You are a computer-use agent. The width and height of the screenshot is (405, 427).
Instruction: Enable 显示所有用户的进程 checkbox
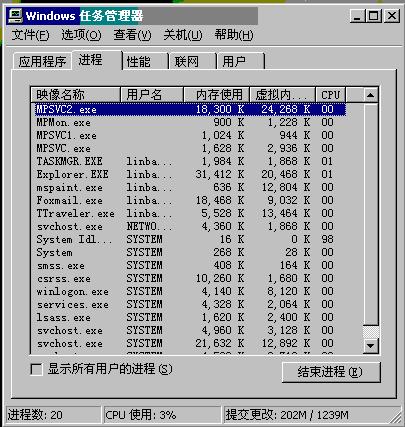pos(36,369)
